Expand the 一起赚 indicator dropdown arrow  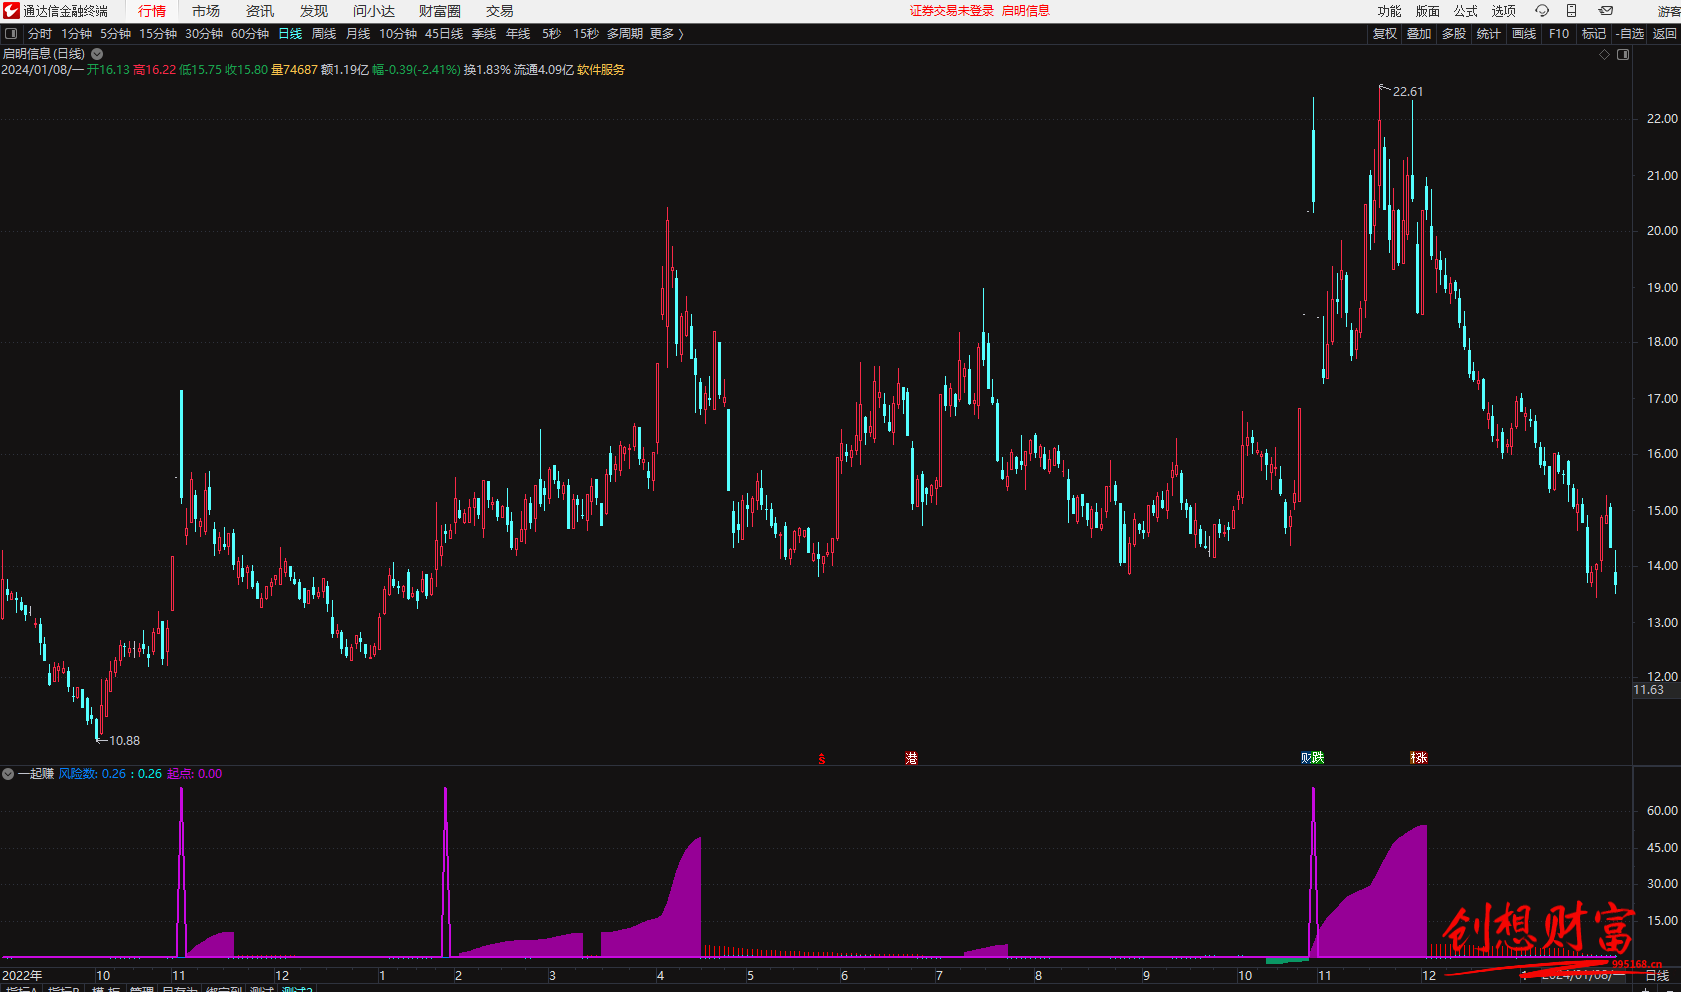click(8, 774)
